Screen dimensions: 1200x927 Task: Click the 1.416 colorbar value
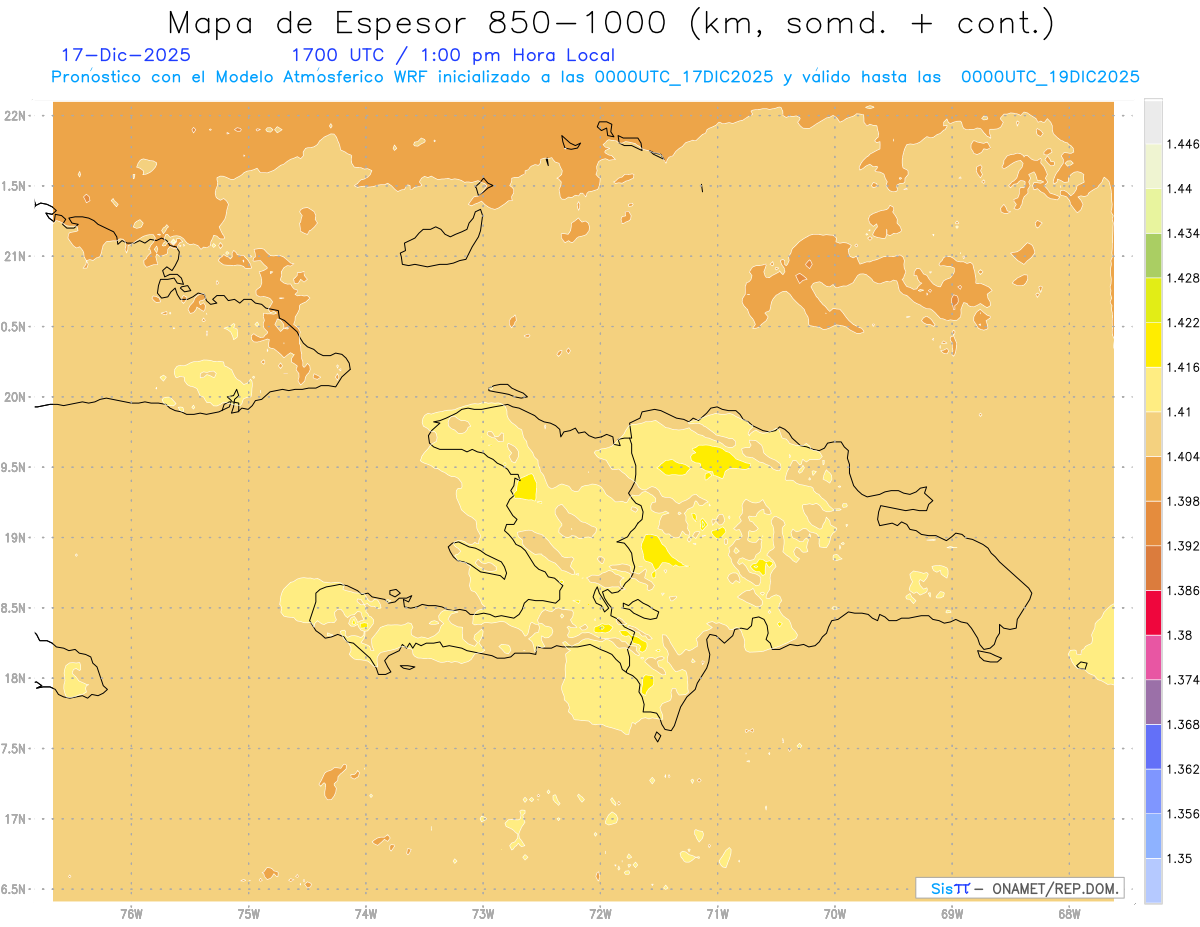click(x=1182, y=367)
